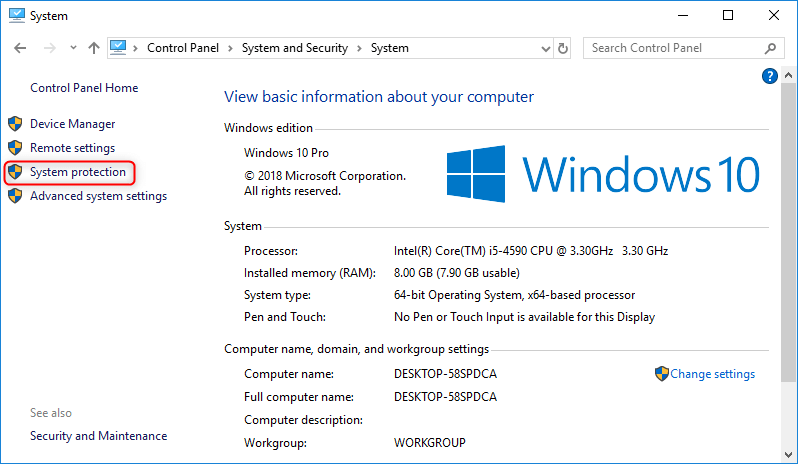The image size is (798, 464).
Task: Click the System window title bar icon
Action: (16, 15)
